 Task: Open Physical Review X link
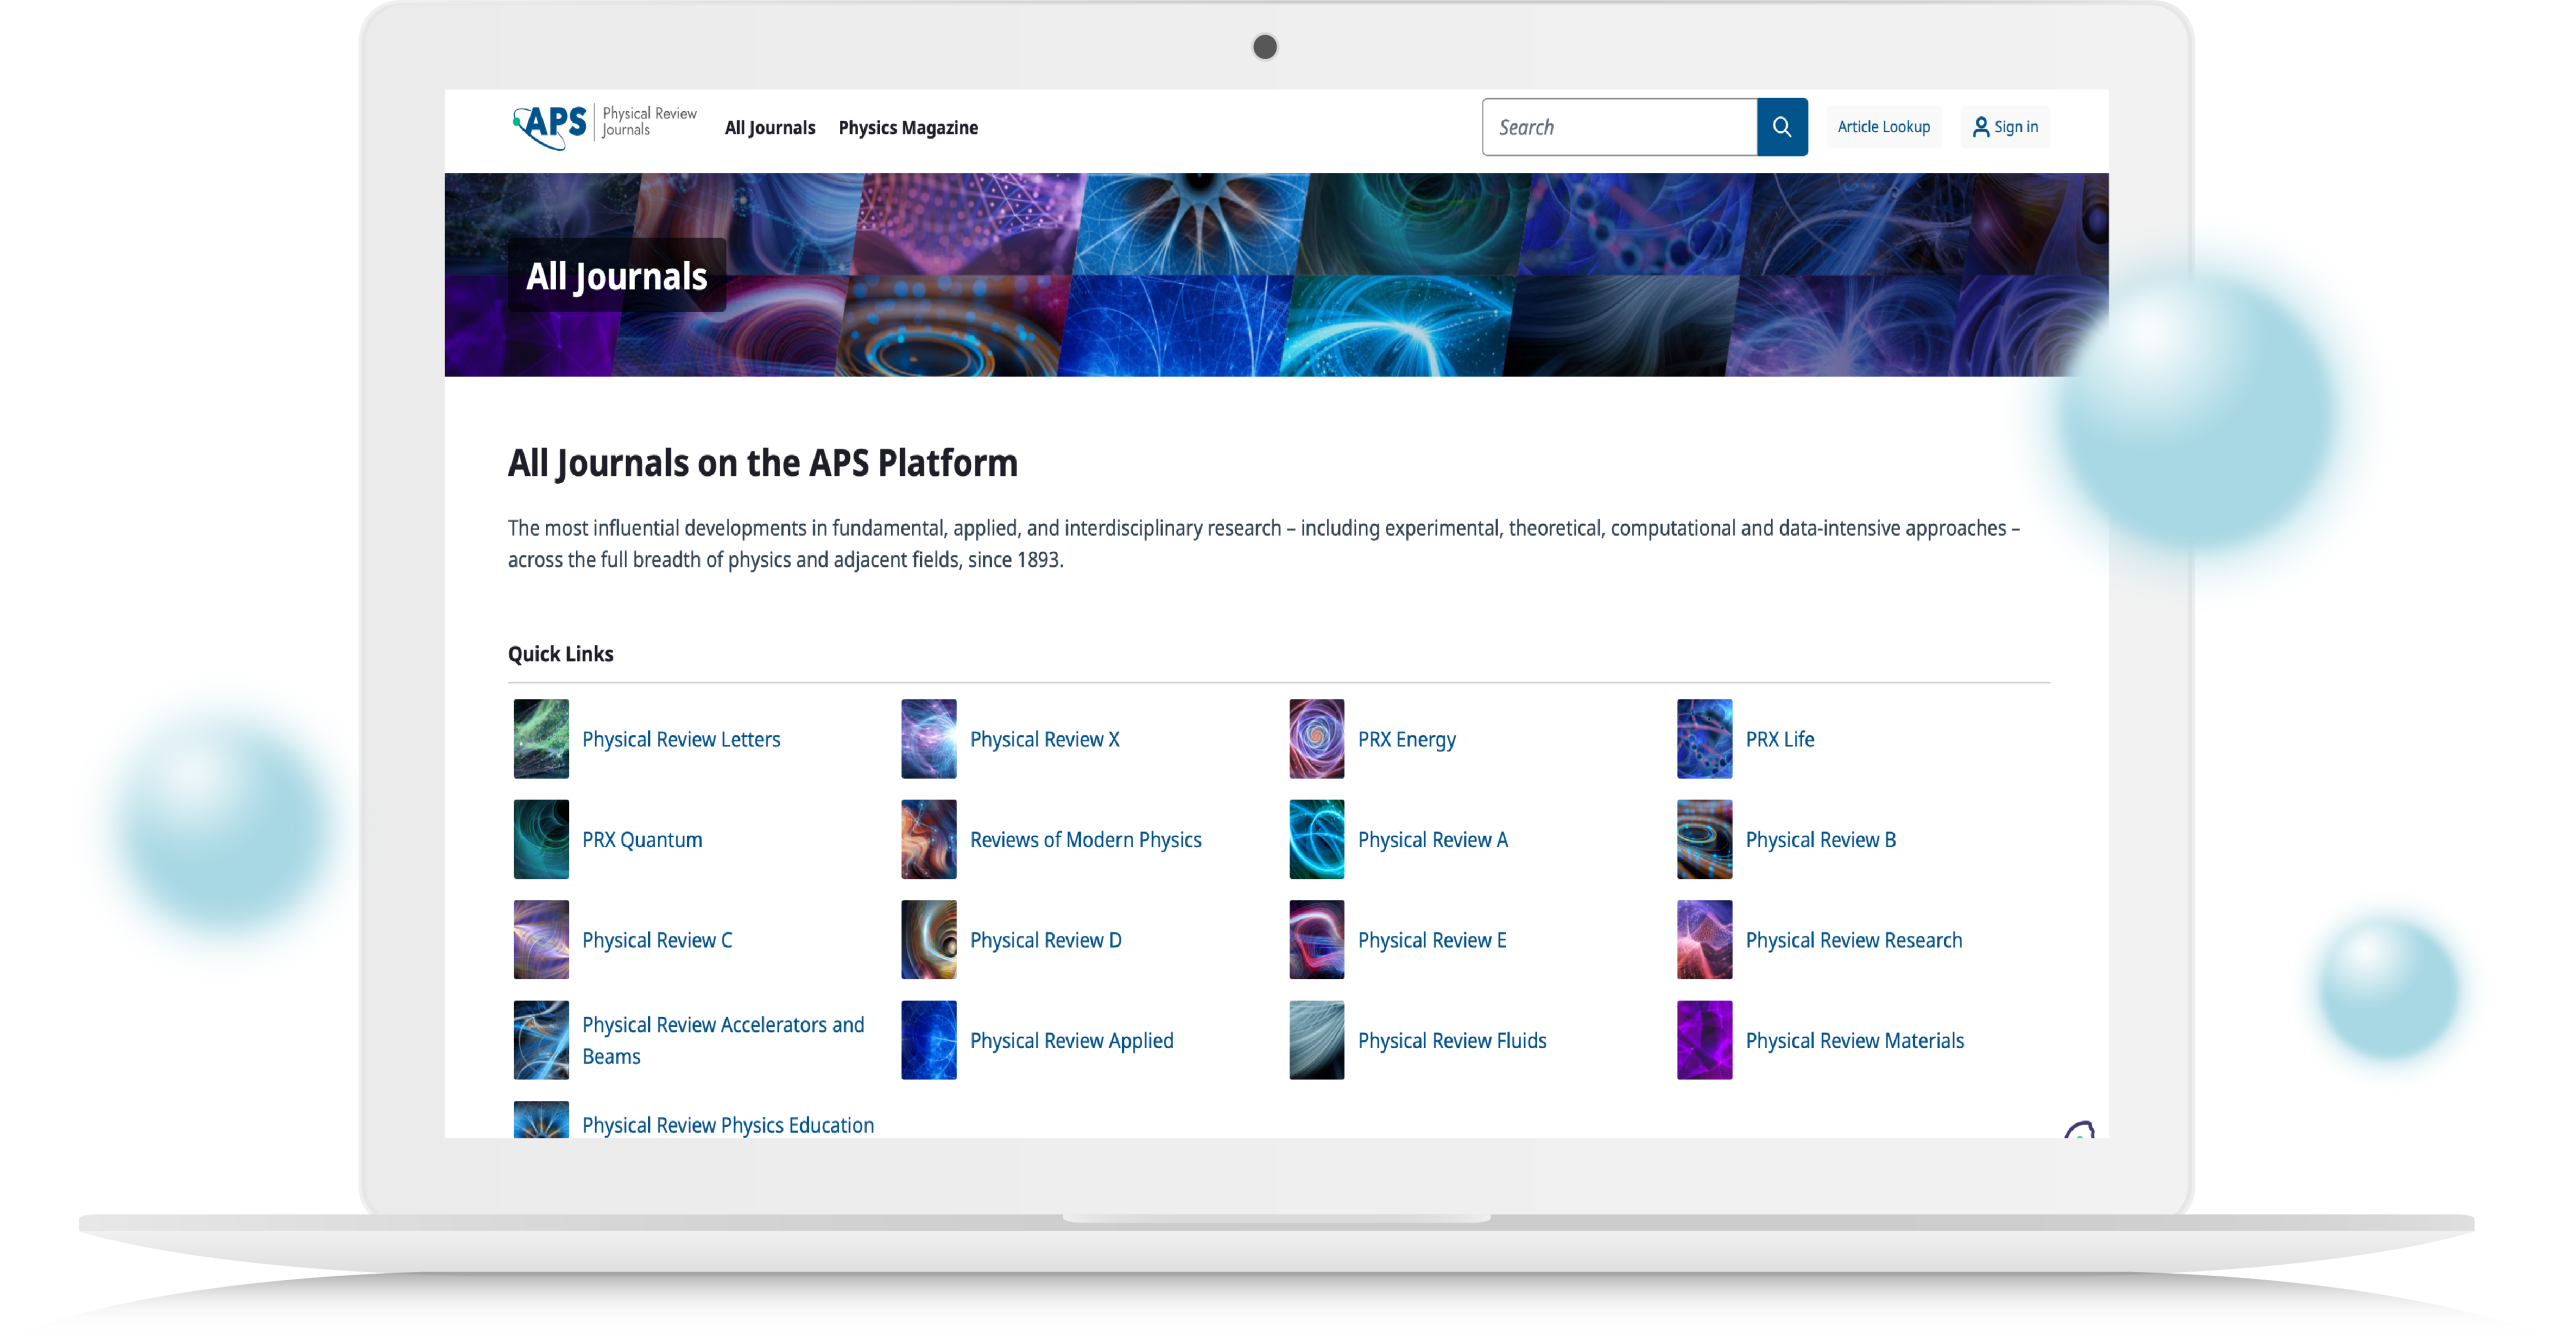1044,739
